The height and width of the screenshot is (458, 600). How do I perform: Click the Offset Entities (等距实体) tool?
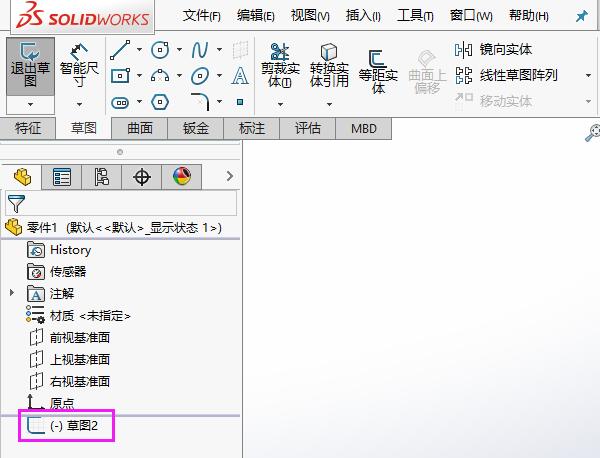378,72
